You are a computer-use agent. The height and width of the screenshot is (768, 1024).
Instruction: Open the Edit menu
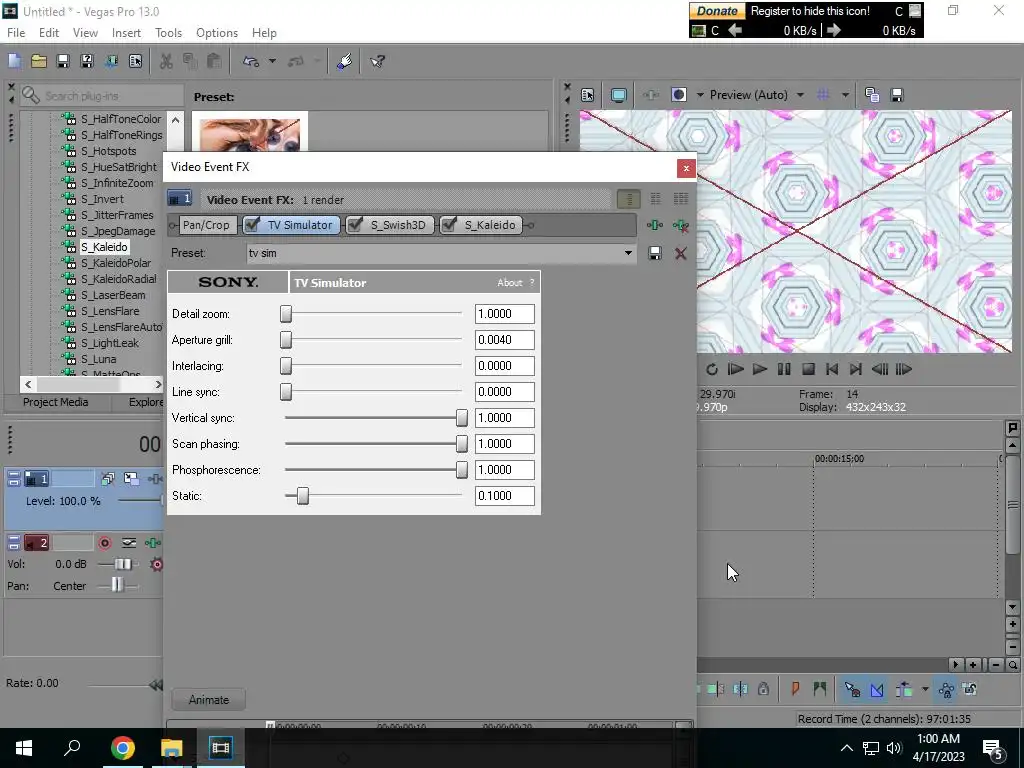49,33
